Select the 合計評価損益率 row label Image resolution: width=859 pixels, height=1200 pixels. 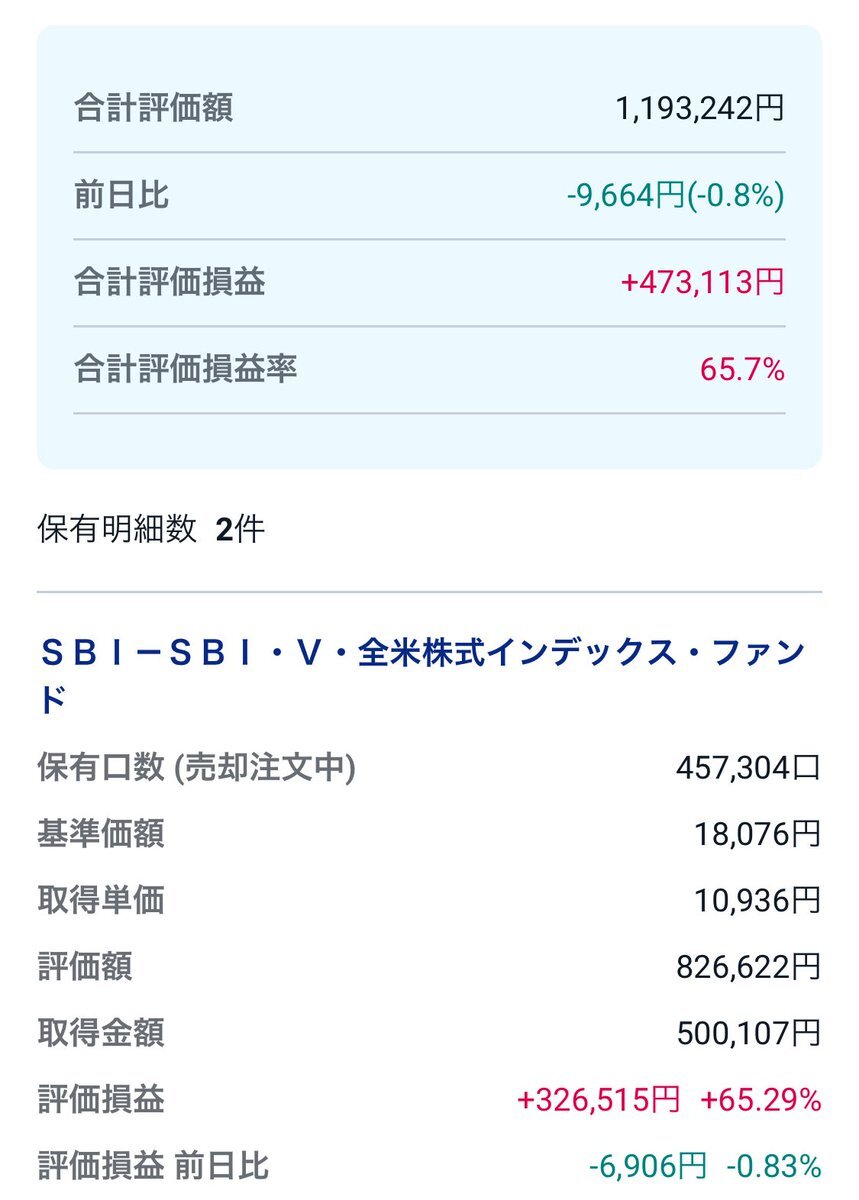tap(185, 369)
